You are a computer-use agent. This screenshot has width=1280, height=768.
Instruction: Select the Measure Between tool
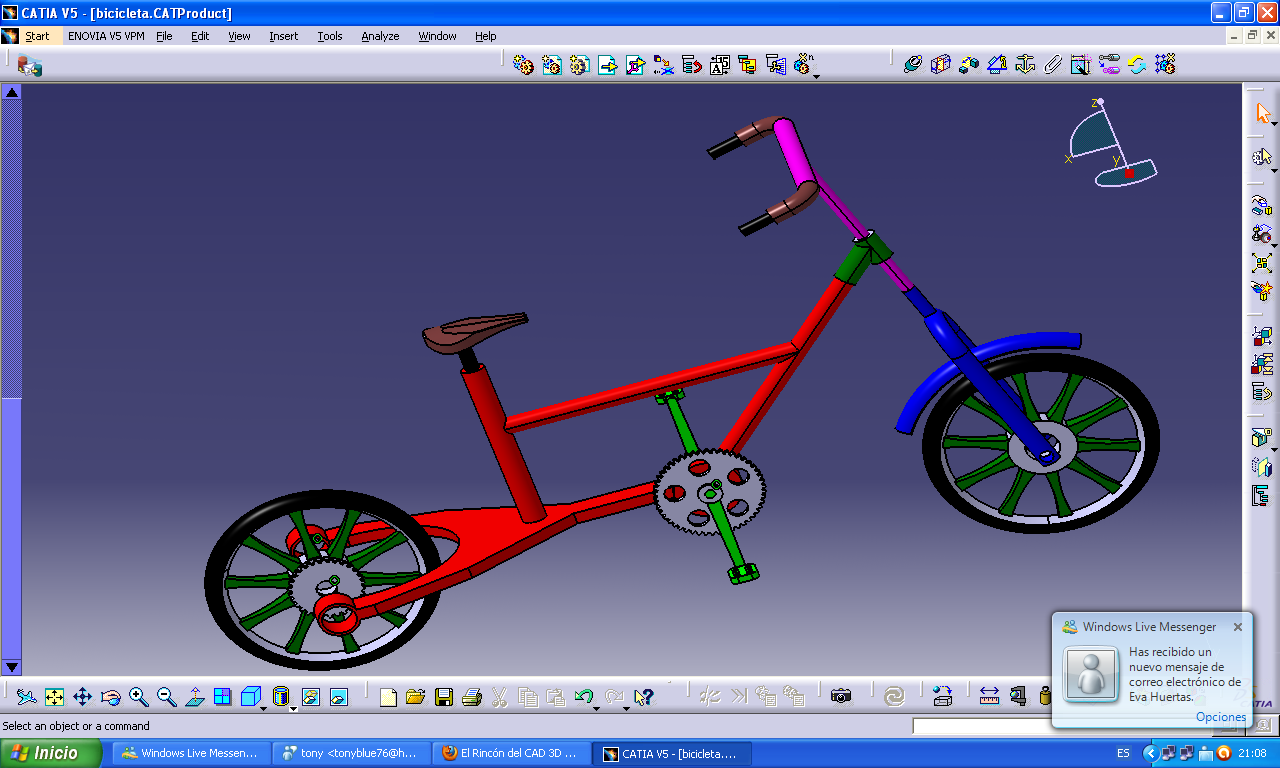989,696
